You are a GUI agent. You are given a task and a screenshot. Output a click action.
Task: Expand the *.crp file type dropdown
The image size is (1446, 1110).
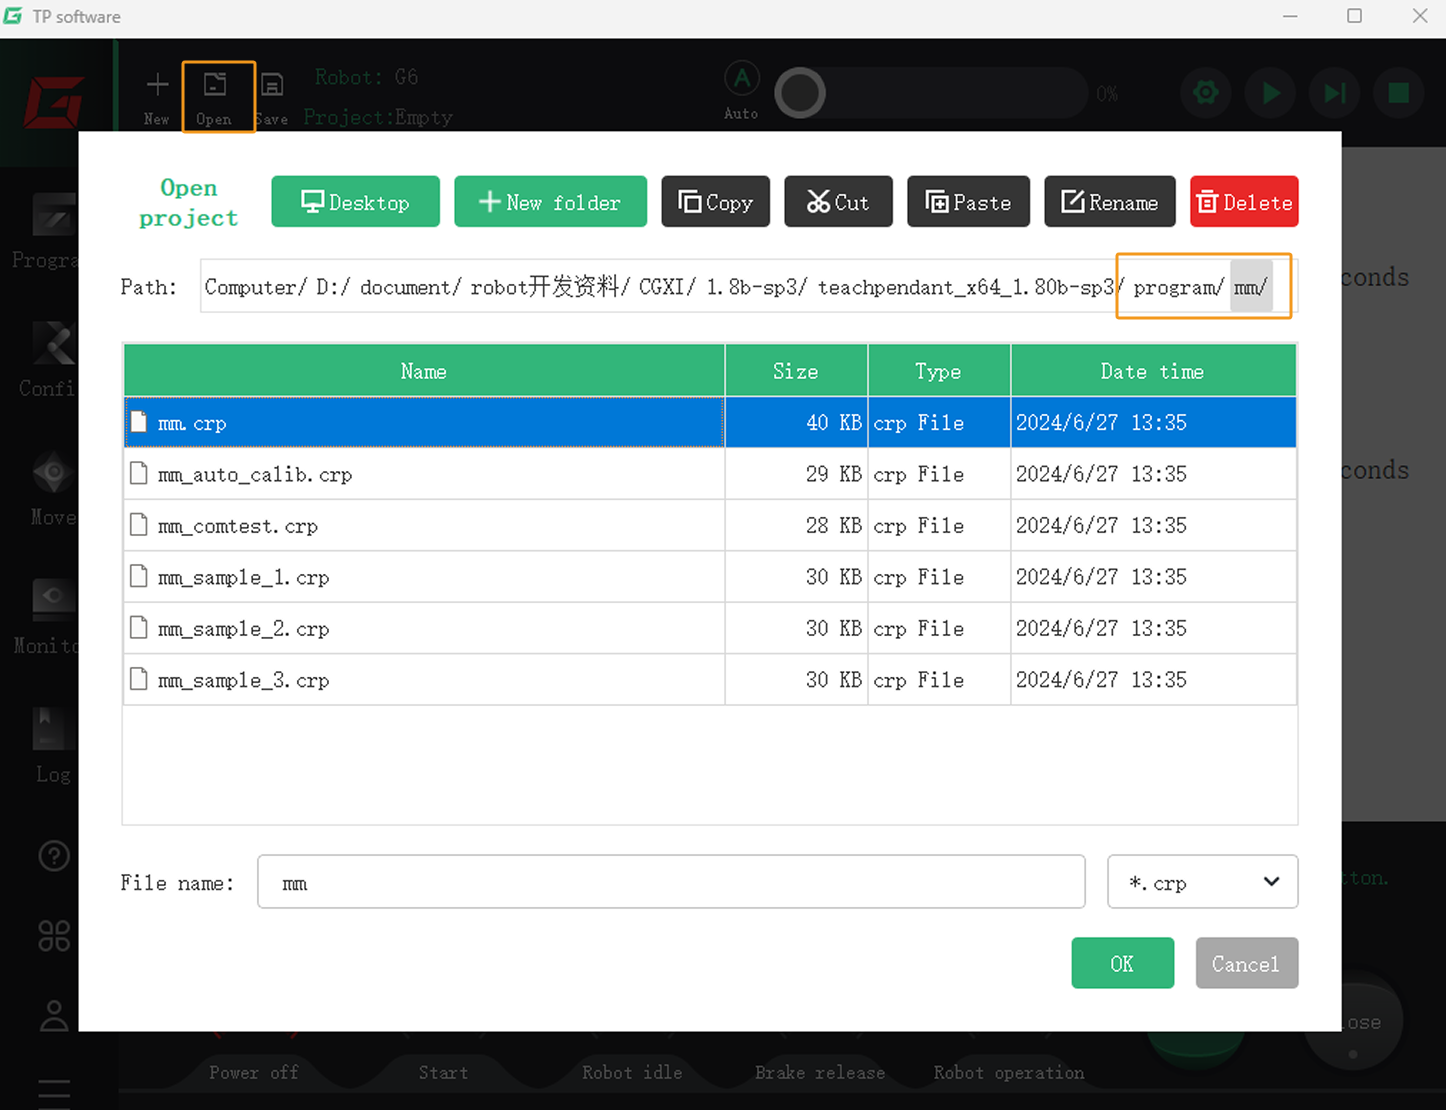click(x=1202, y=882)
